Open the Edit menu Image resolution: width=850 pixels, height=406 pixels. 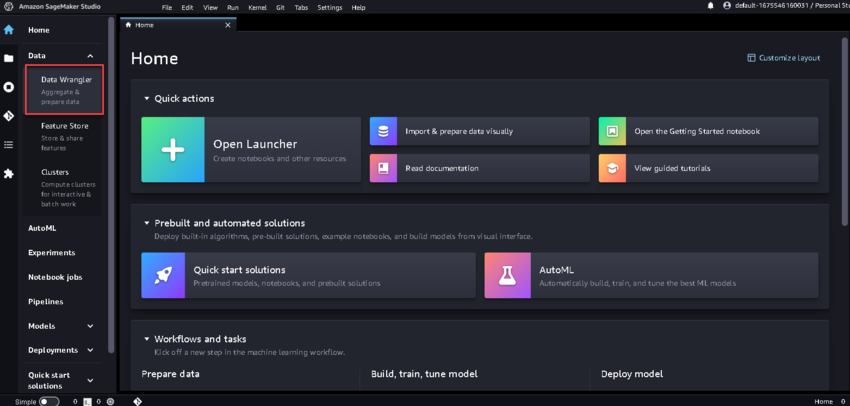[x=187, y=8]
